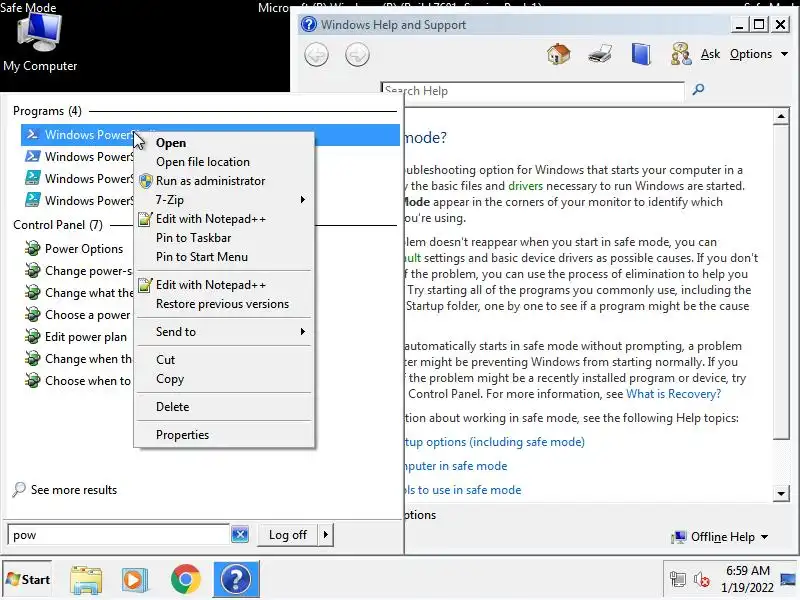Open Windows Explorer from taskbar
The image size is (800, 600).
pyautogui.click(x=86, y=579)
